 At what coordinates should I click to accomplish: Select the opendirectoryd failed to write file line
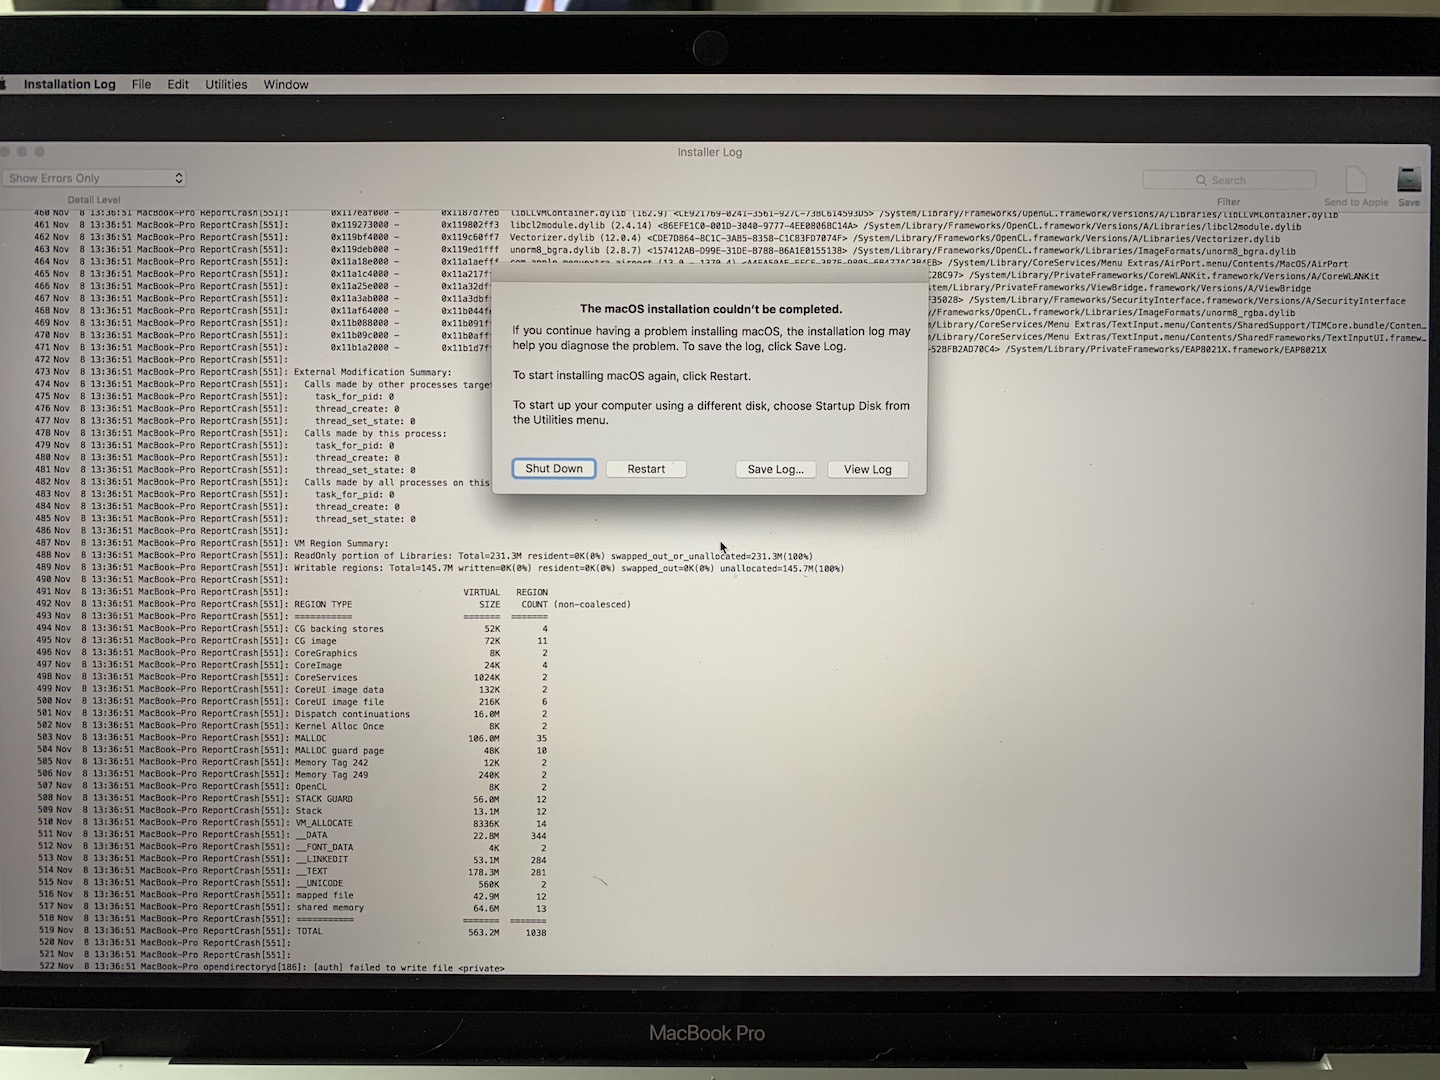(270, 968)
